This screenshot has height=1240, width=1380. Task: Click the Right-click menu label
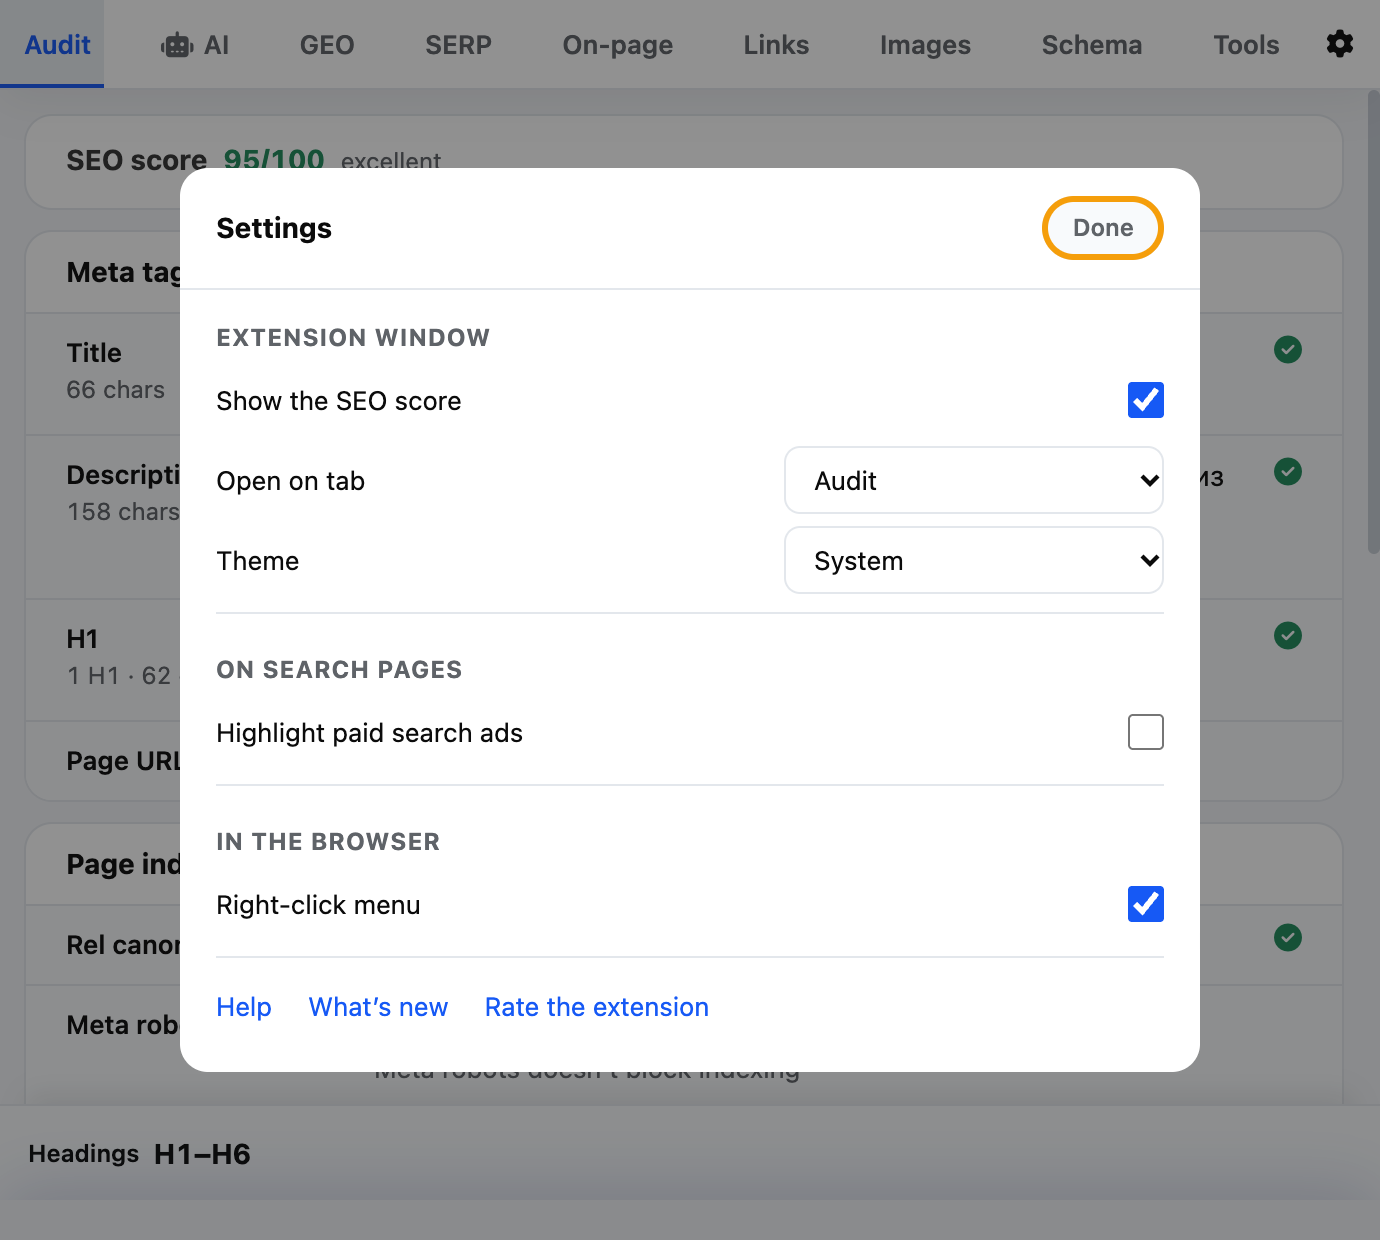(x=319, y=905)
